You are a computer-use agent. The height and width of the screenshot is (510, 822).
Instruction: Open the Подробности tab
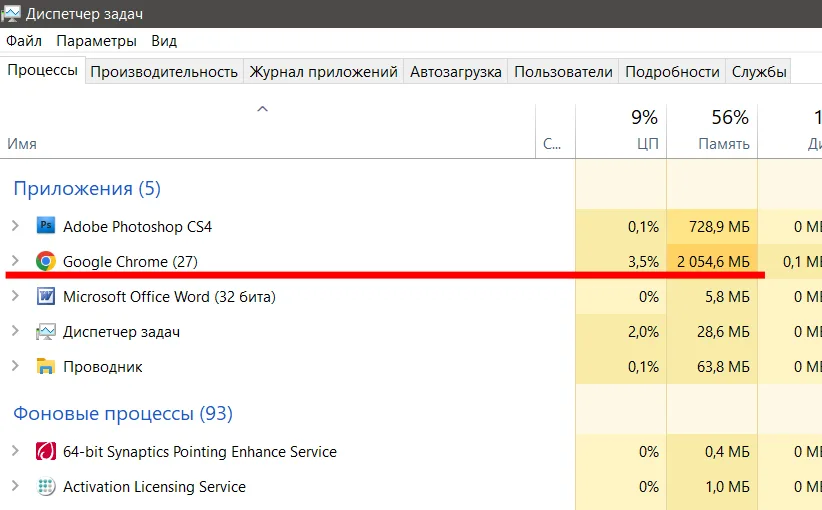[672, 71]
